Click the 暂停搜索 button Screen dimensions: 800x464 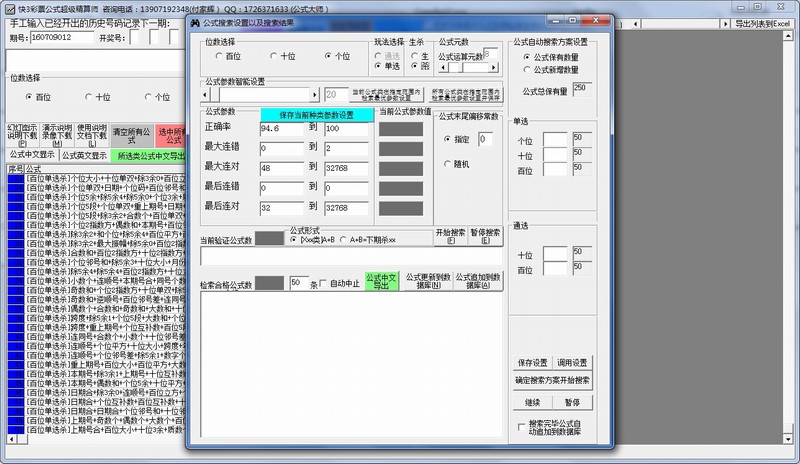click(483, 236)
